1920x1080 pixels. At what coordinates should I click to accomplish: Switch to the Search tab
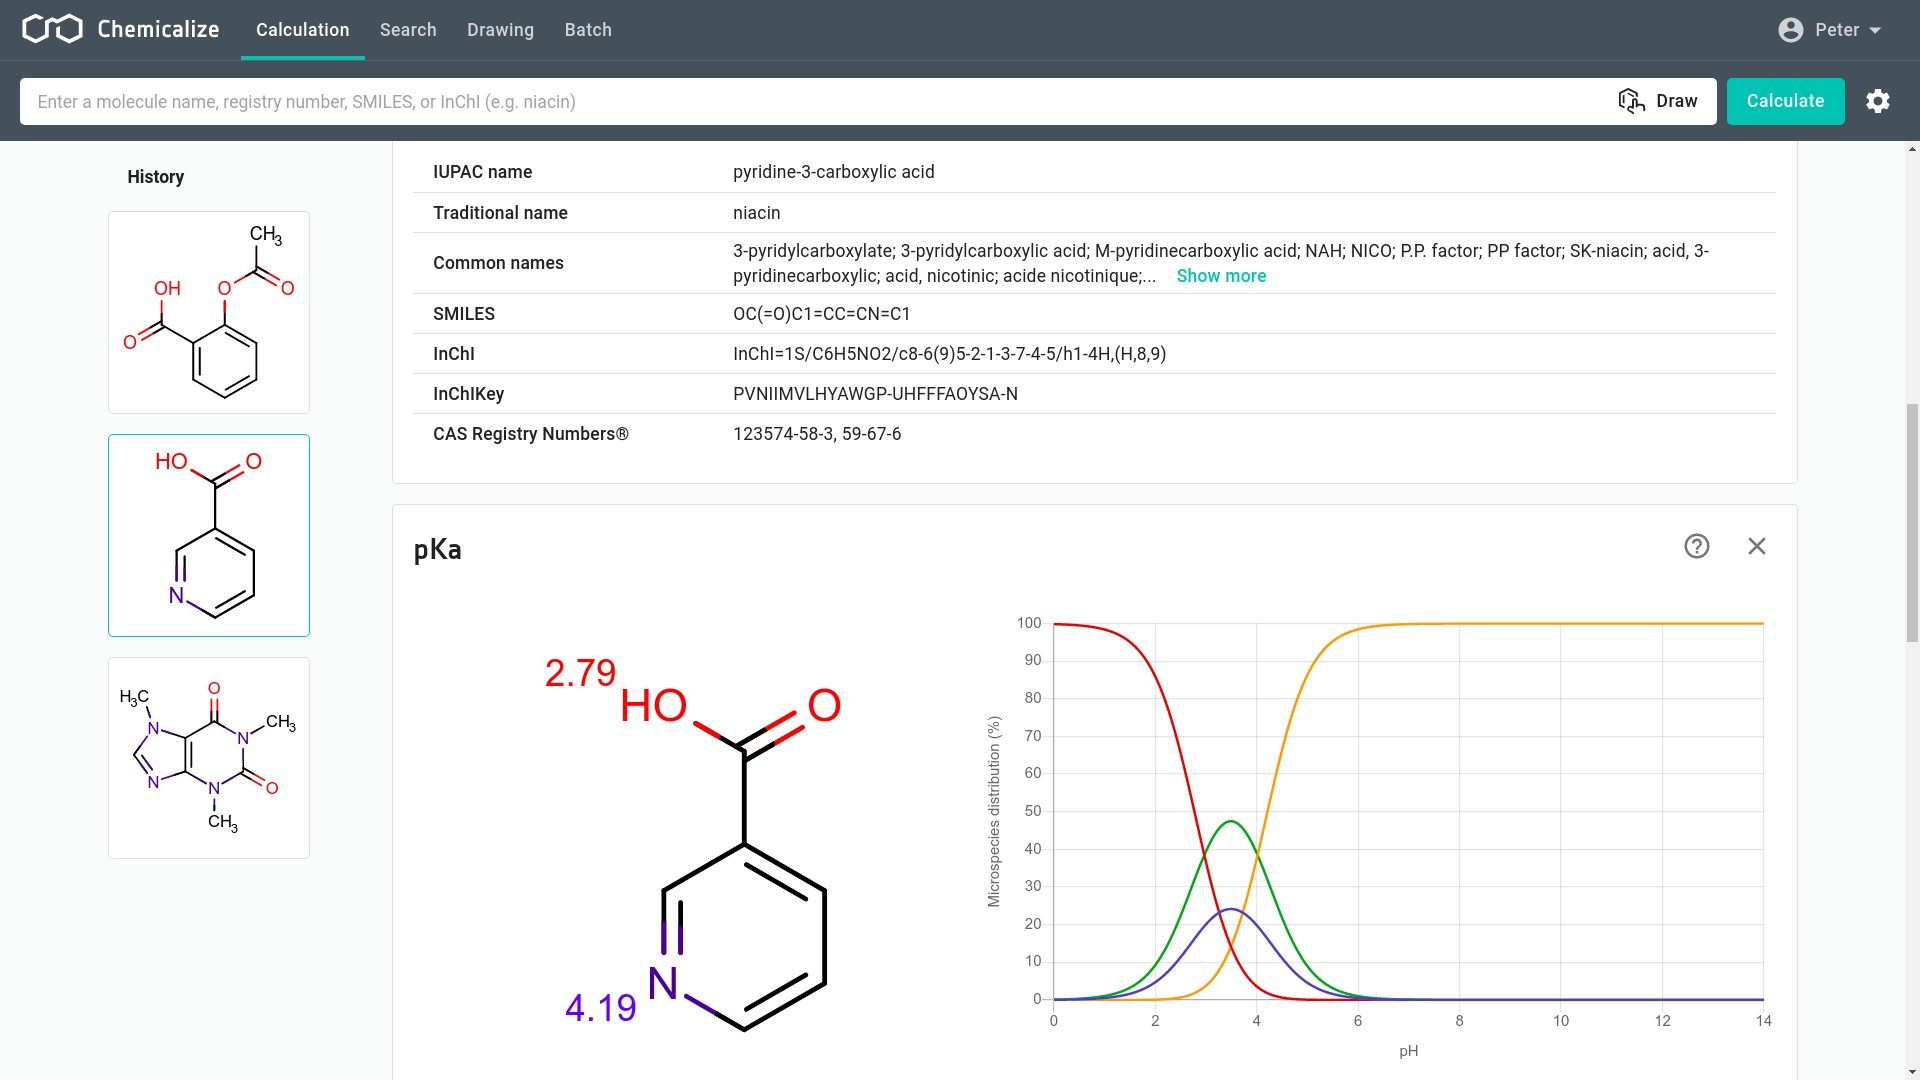(x=408, y=30)
